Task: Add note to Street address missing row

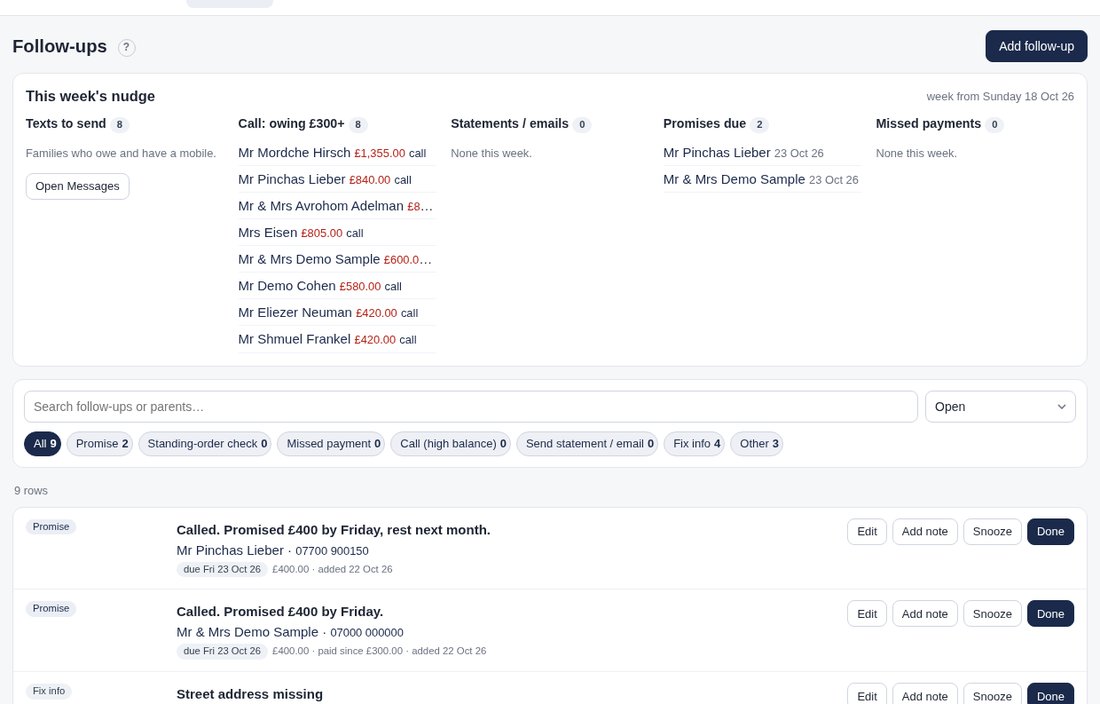Action: pyautogui.click(x=925, y=694)
